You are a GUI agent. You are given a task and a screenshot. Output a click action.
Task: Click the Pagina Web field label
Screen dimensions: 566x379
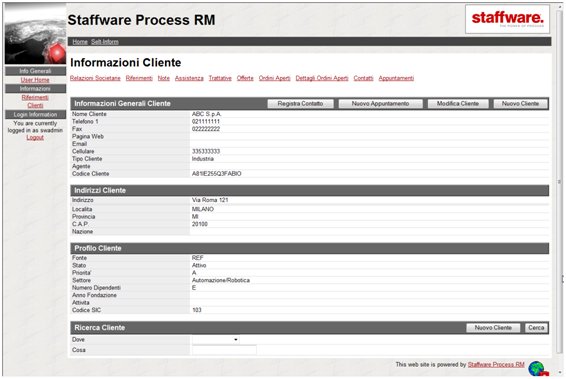(x=88, y=136)
